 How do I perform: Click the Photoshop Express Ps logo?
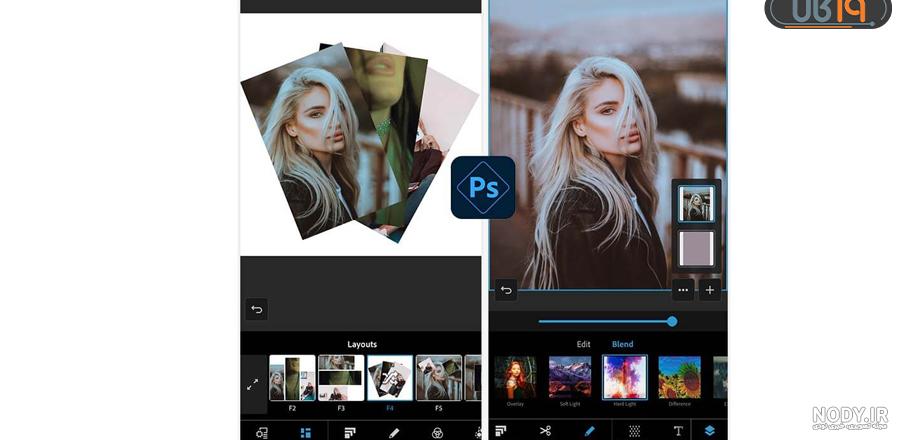pyautogui.click(x=483, y=187)
